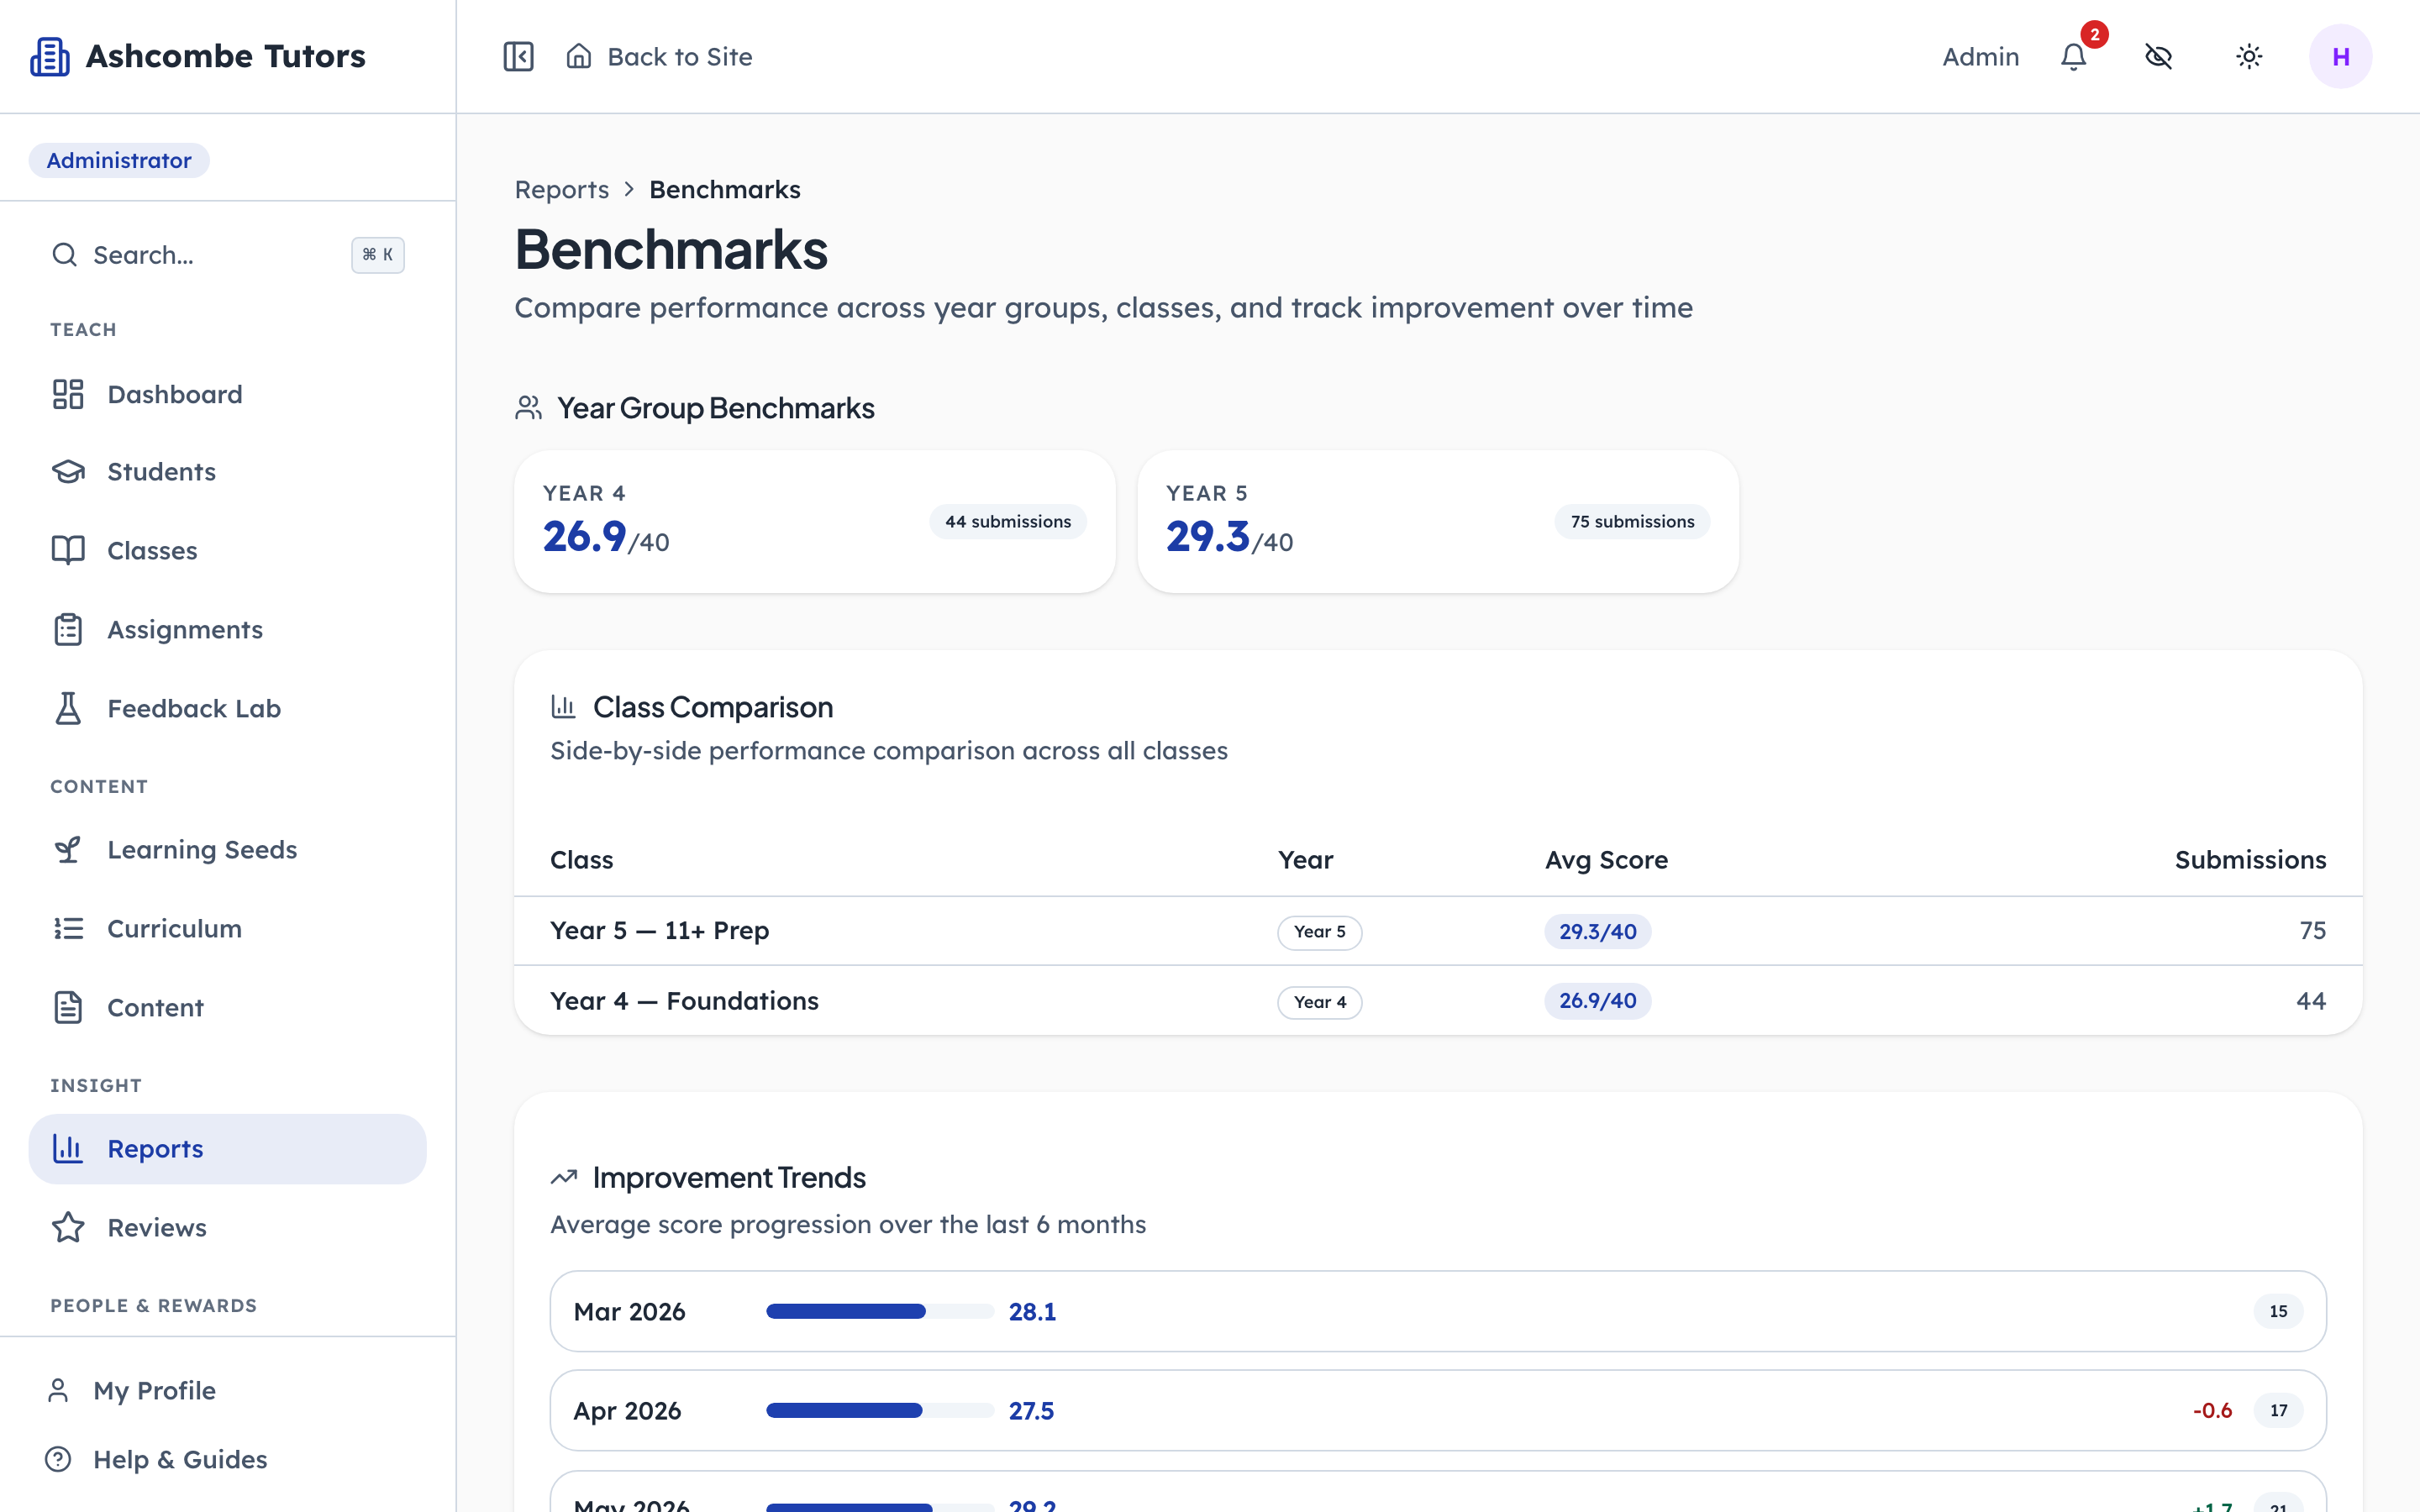Click the Learning Seeds sprout icon

(68, 849)
